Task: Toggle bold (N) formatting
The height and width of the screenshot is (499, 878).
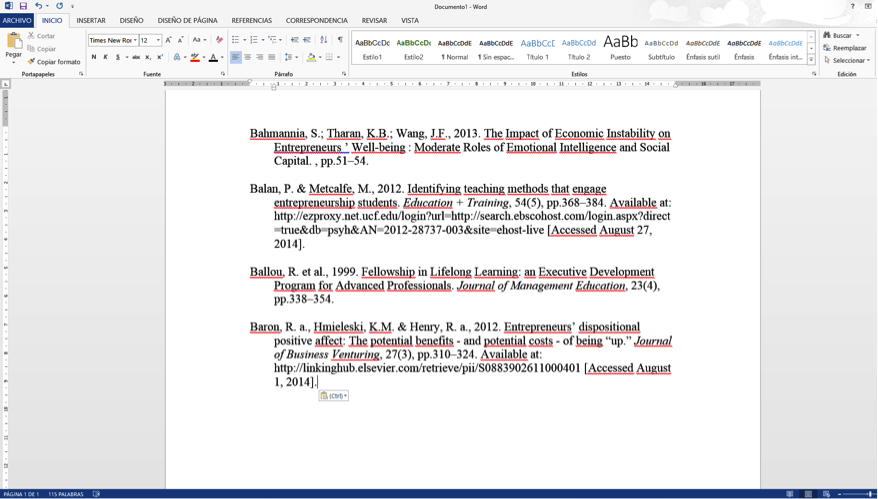Action: (x=94, y=57)
